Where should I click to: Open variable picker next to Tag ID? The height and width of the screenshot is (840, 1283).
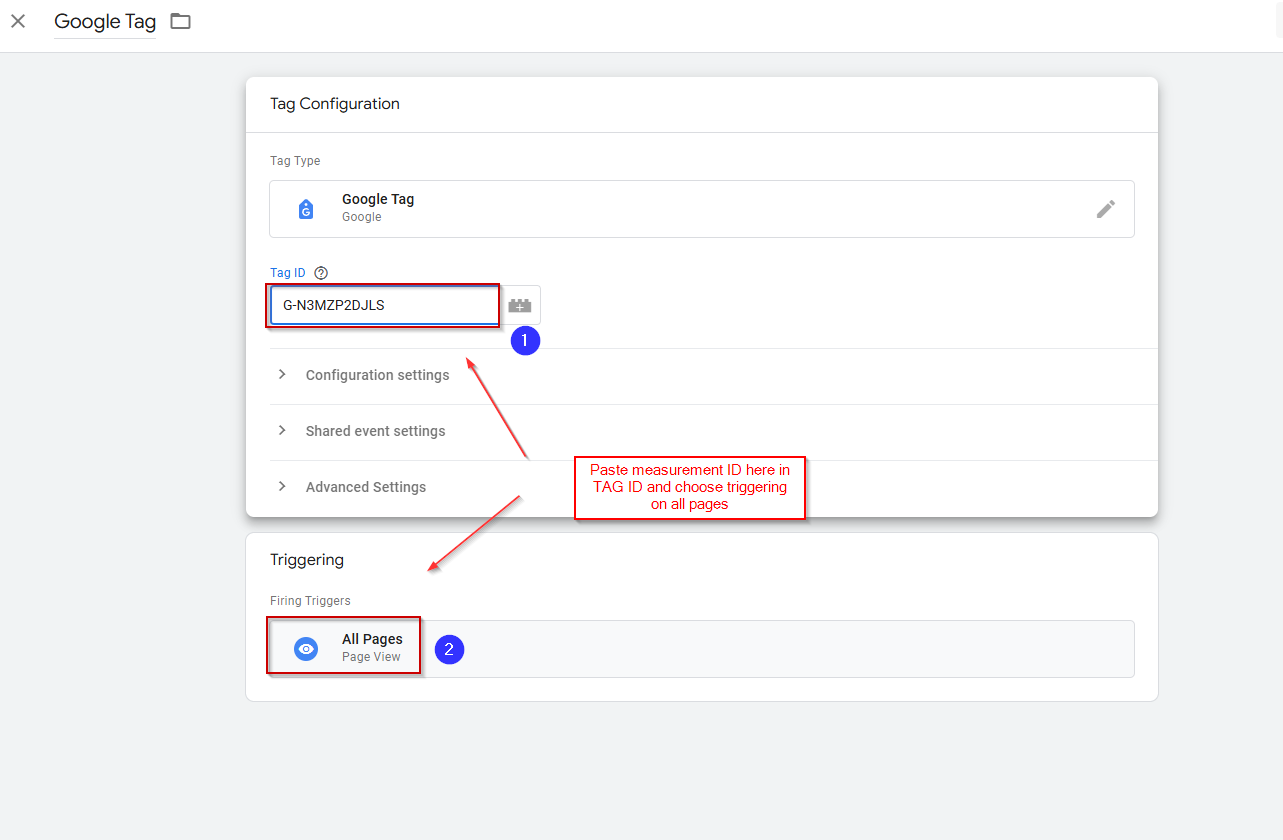point(520,305)
